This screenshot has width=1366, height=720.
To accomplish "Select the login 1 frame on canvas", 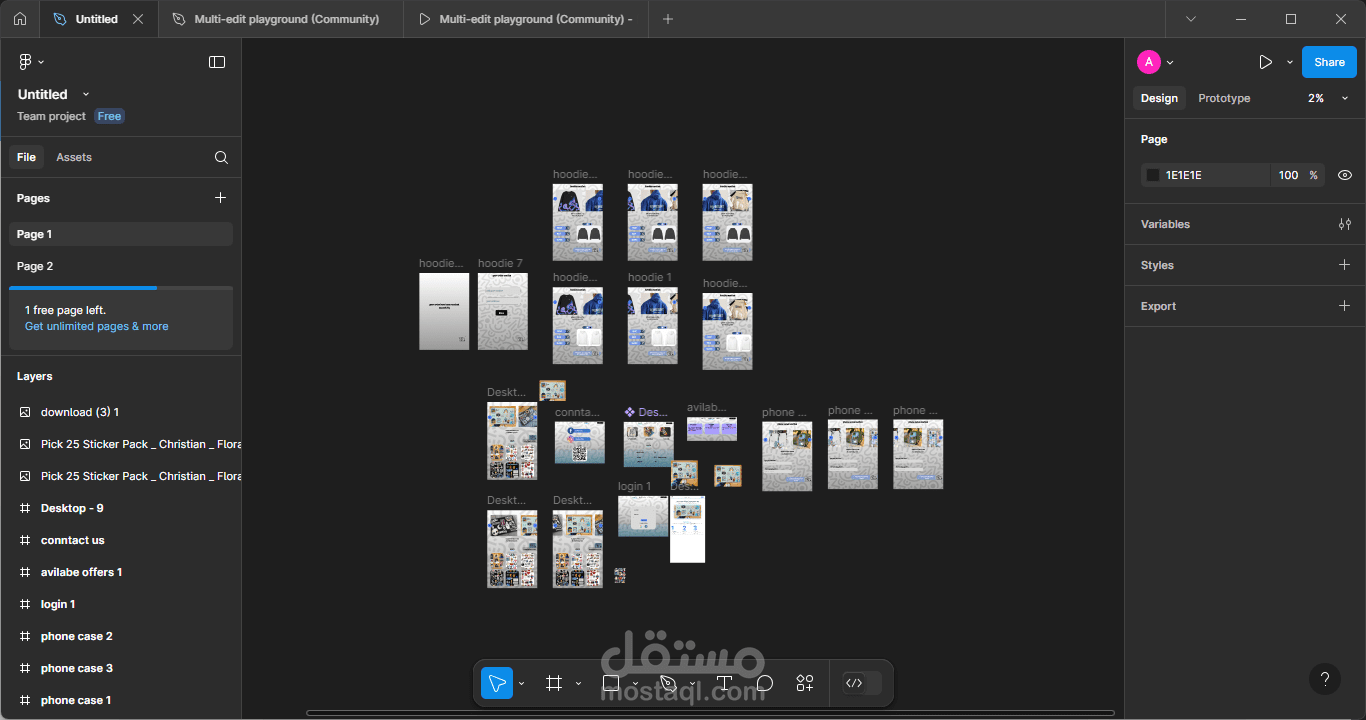I will 643,516.
